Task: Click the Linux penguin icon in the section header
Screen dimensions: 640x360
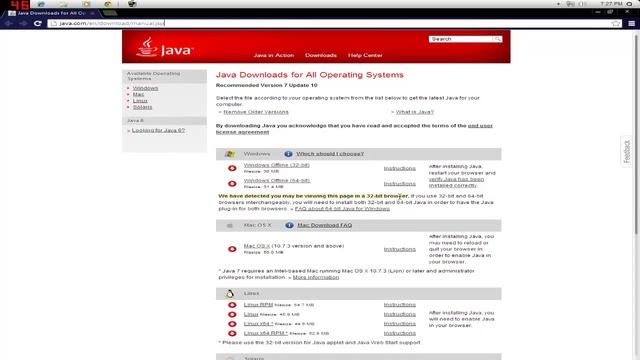Action: [230, 293]
